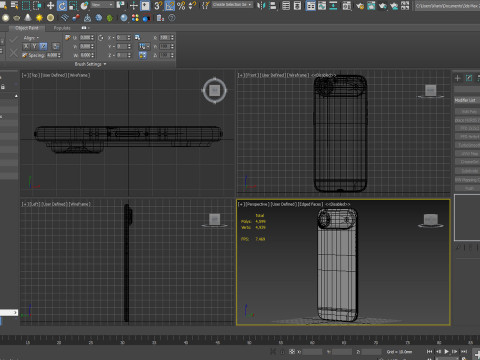This screenshot has height=360, width=480.
Task: Open Perspective viewport label menu
Action: pyautogui.click(x=257, y=204)
